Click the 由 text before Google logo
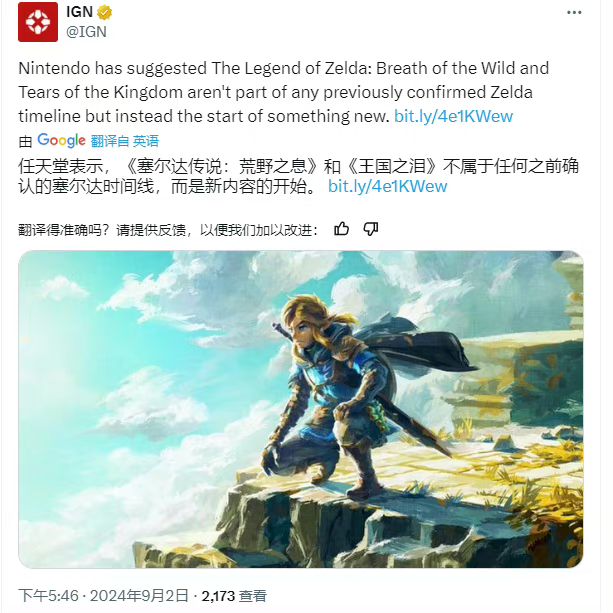Image resolution: width=613 pixels, height=613 pixels. pyautogui.click(x=25, y=142)
